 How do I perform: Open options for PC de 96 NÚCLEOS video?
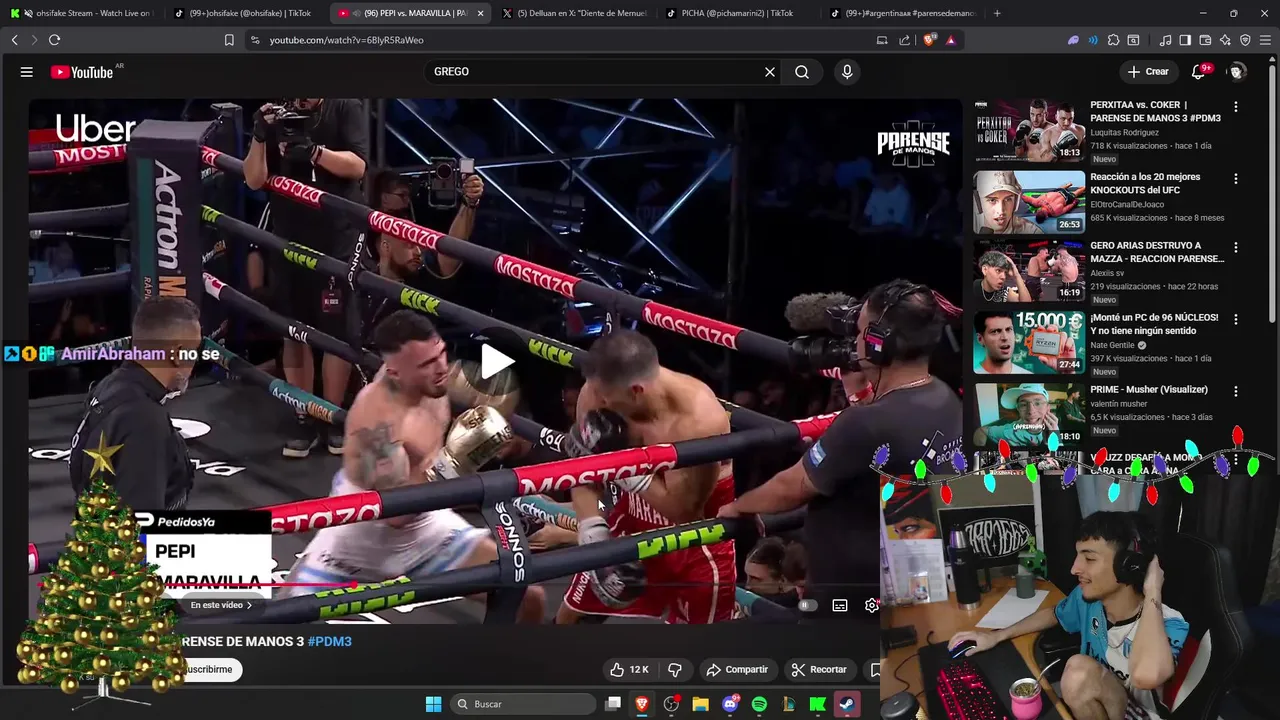click(x=1236, y=319)
